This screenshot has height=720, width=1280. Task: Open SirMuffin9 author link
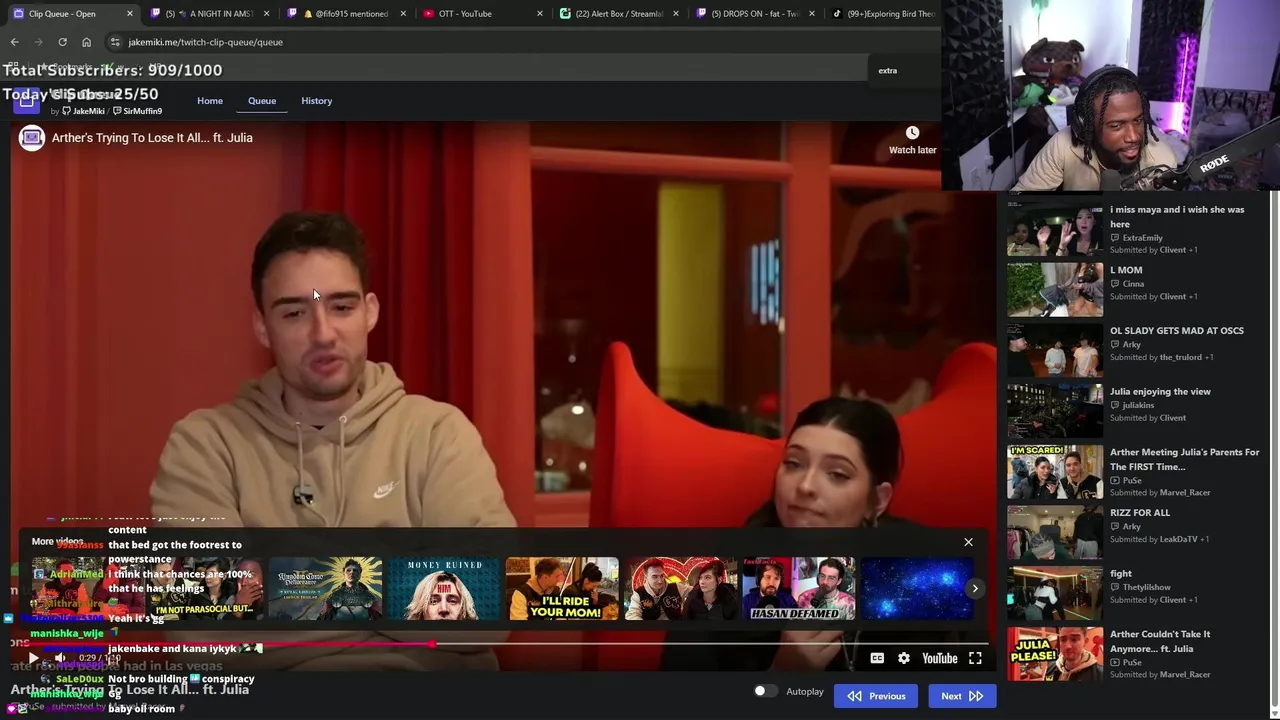click(x=137, y=111)
